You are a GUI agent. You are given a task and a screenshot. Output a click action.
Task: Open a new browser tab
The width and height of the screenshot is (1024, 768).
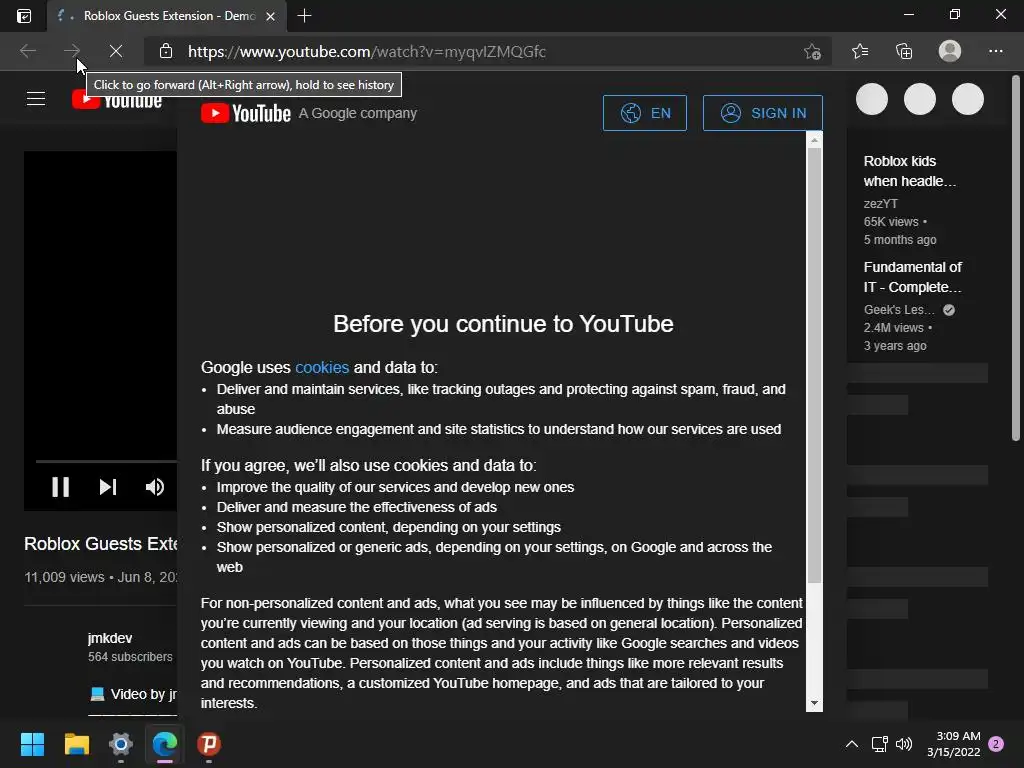[x=304, y=16]
